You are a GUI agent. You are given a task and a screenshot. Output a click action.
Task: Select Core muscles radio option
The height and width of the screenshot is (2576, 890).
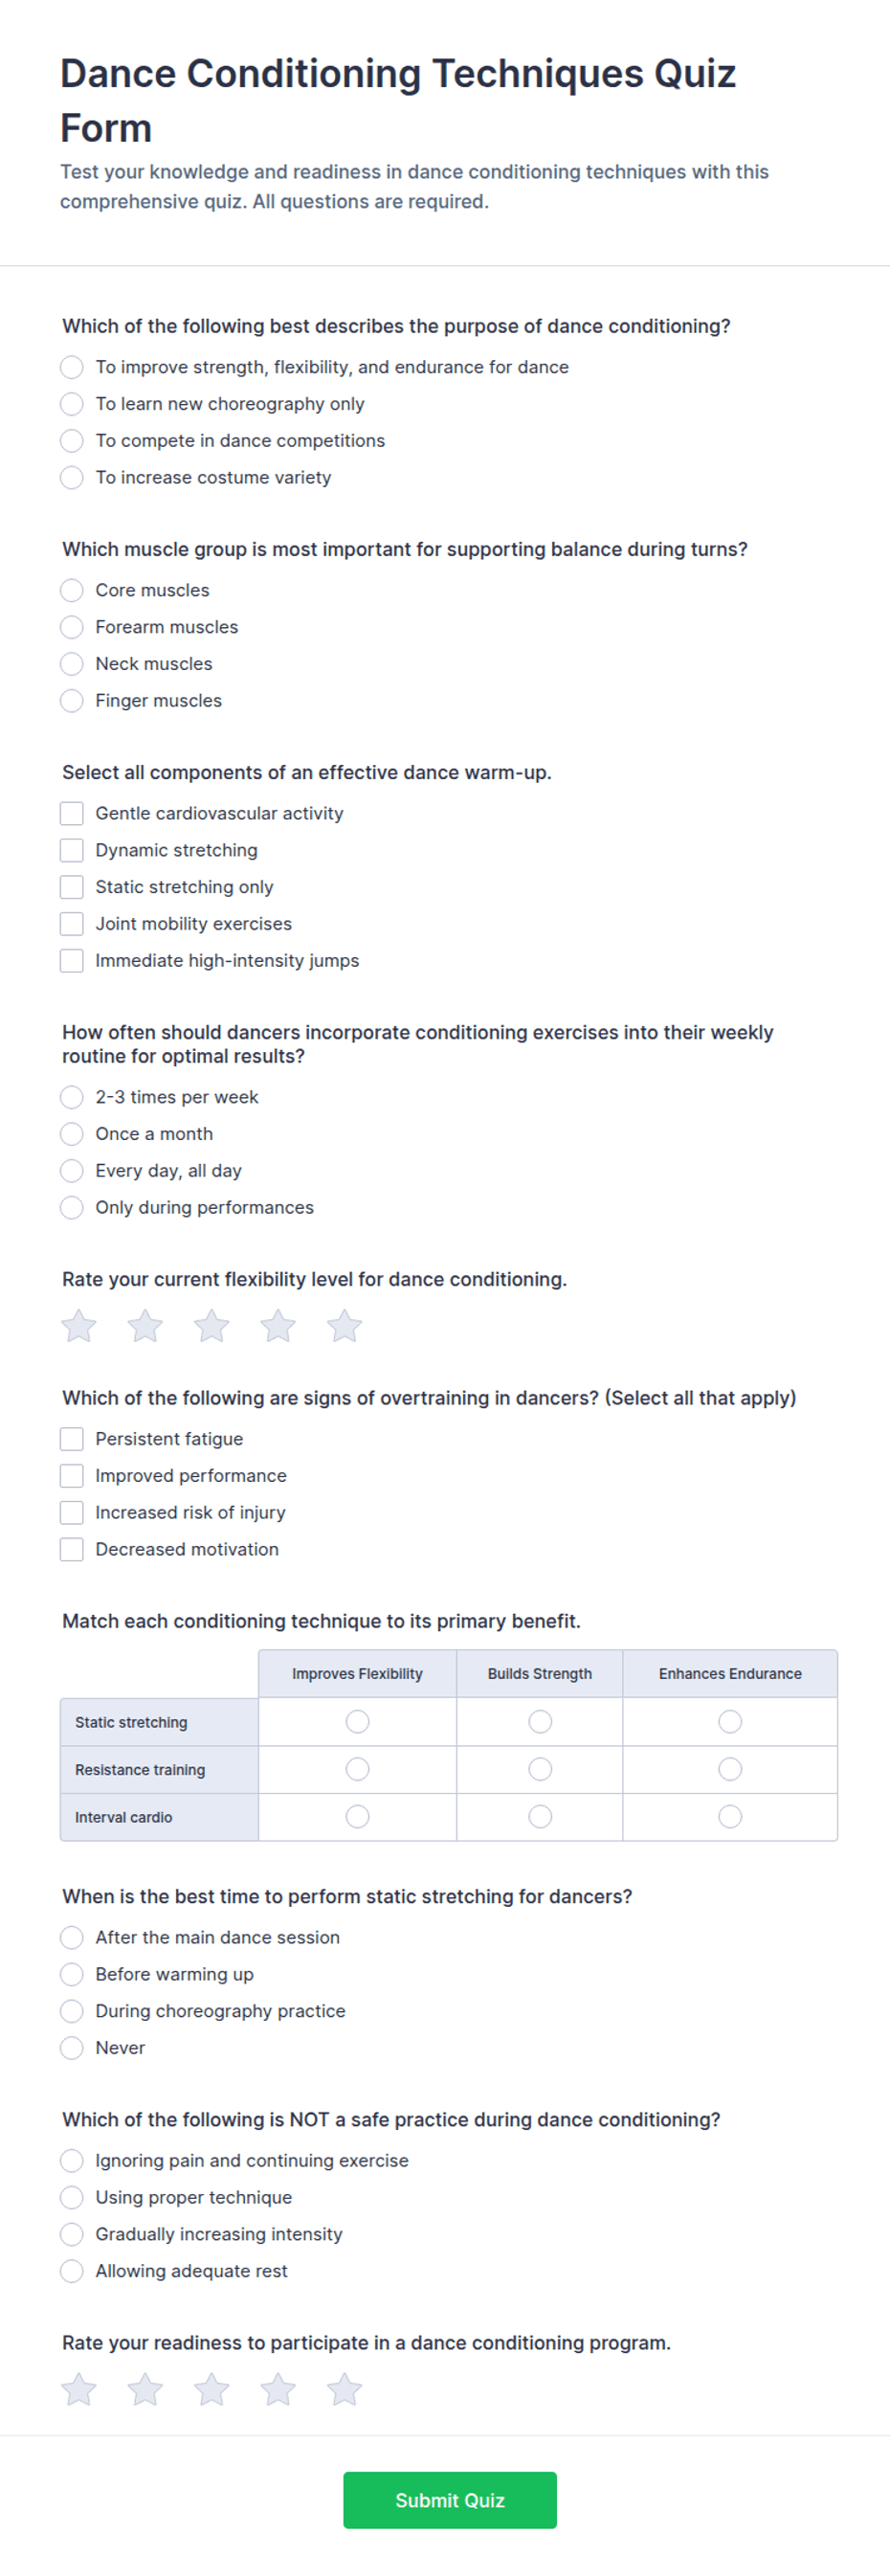[72, 590]
